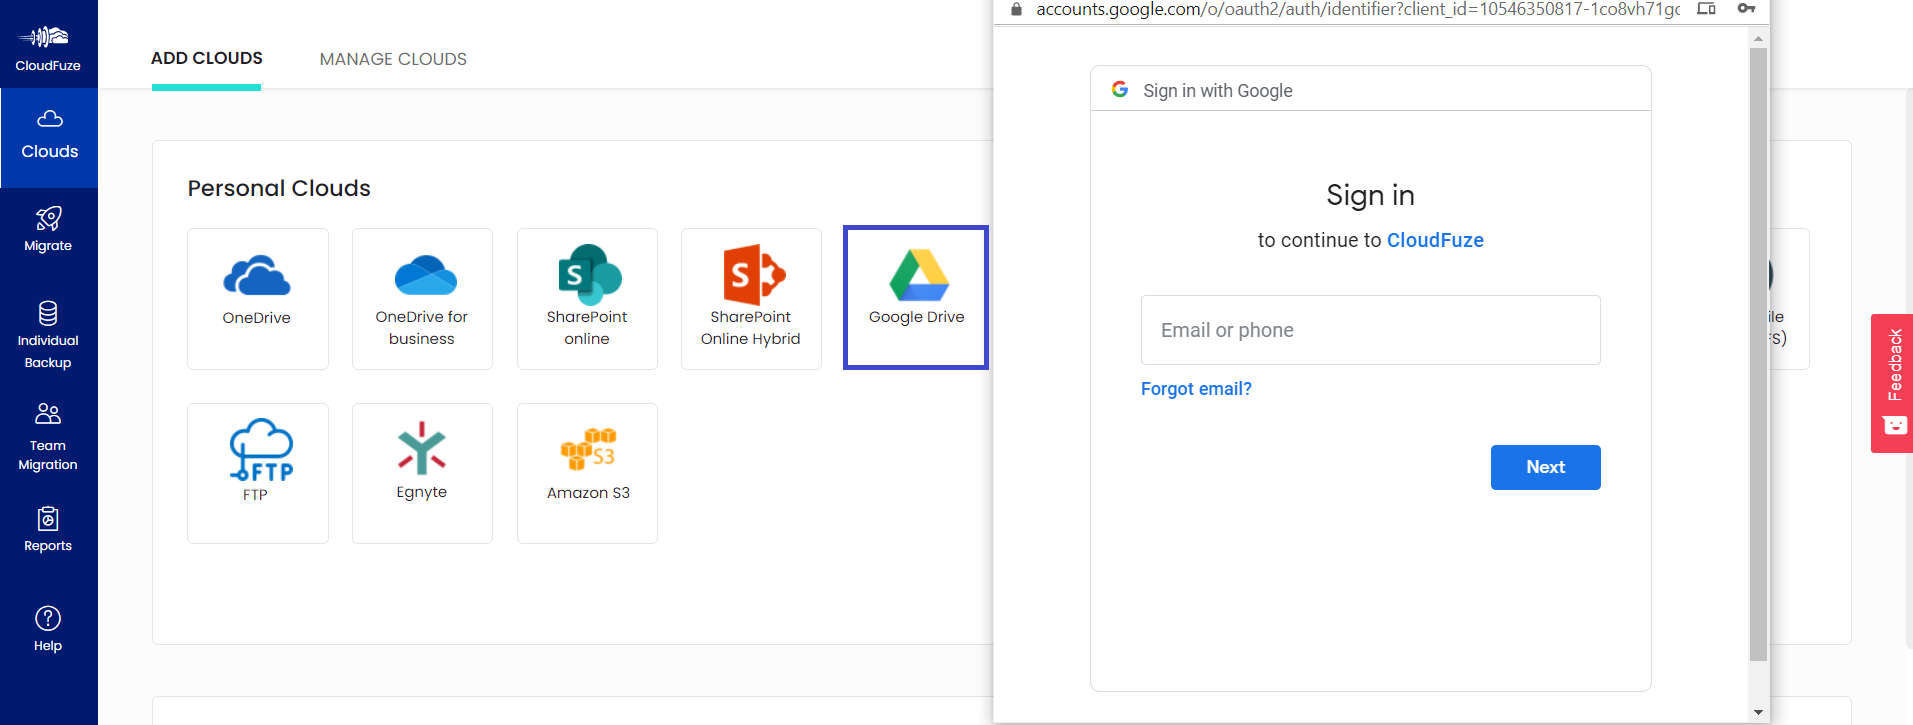Click the Personal Clouds heading
1913x725 pixels.
coord(279,188)
